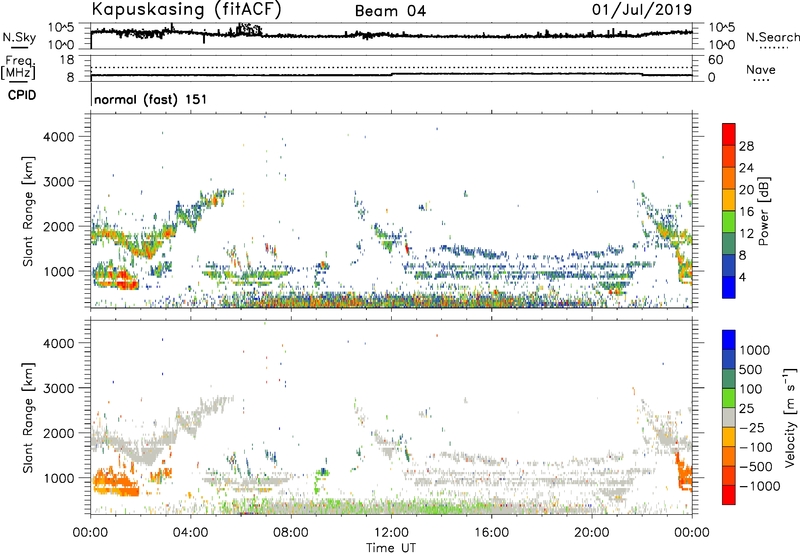Viewport: 800px width, 554px height.
Task: Click the 60 tick on the Nave axis
Action: [716, 60]
